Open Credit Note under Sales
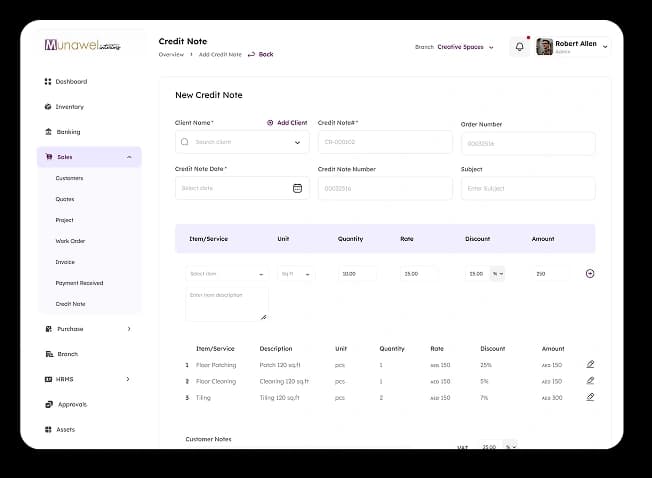Viewport: 652px width, 478px height. coord(70,304)
